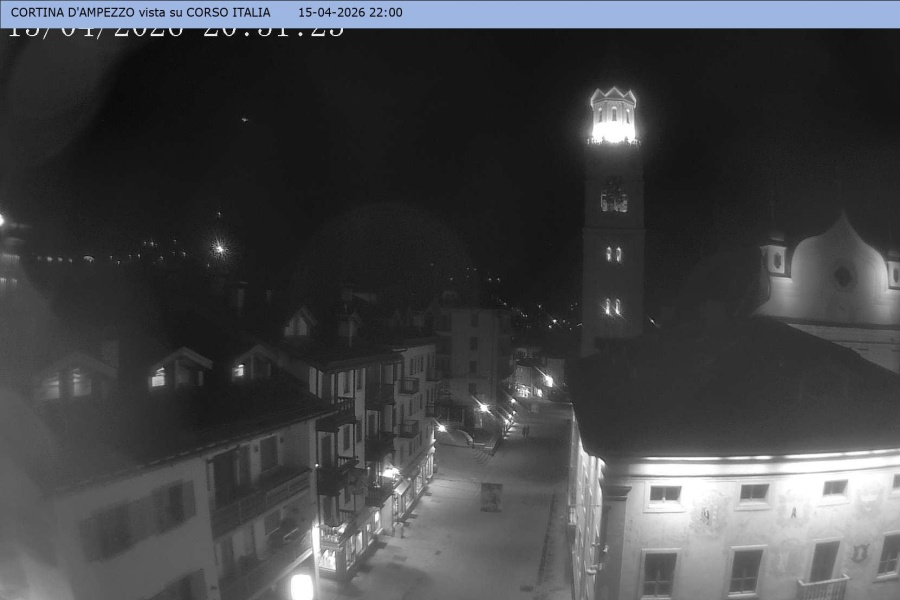Click the illuminated top of the bell tower
This screenshot has width=900, height=600.
tap(613, 117)
